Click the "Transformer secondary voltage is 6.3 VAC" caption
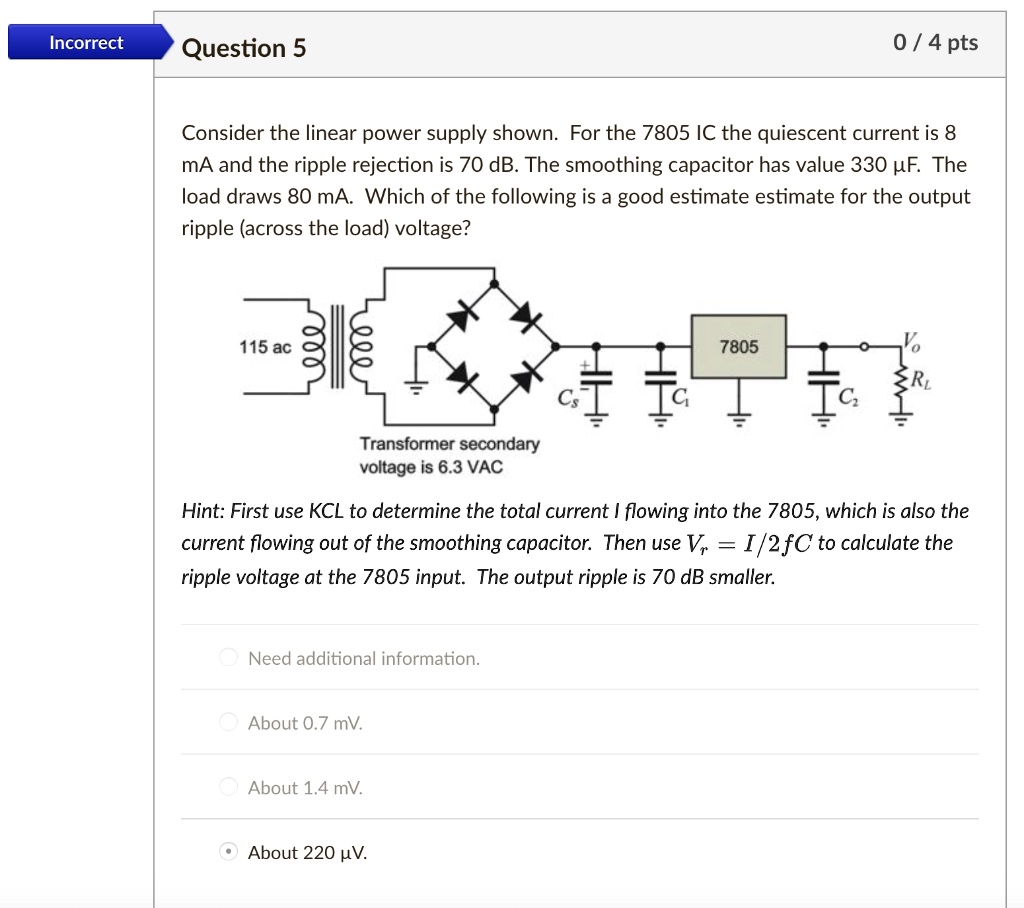The height and width of the screenshot is (908, 1024). coord(451,455)
